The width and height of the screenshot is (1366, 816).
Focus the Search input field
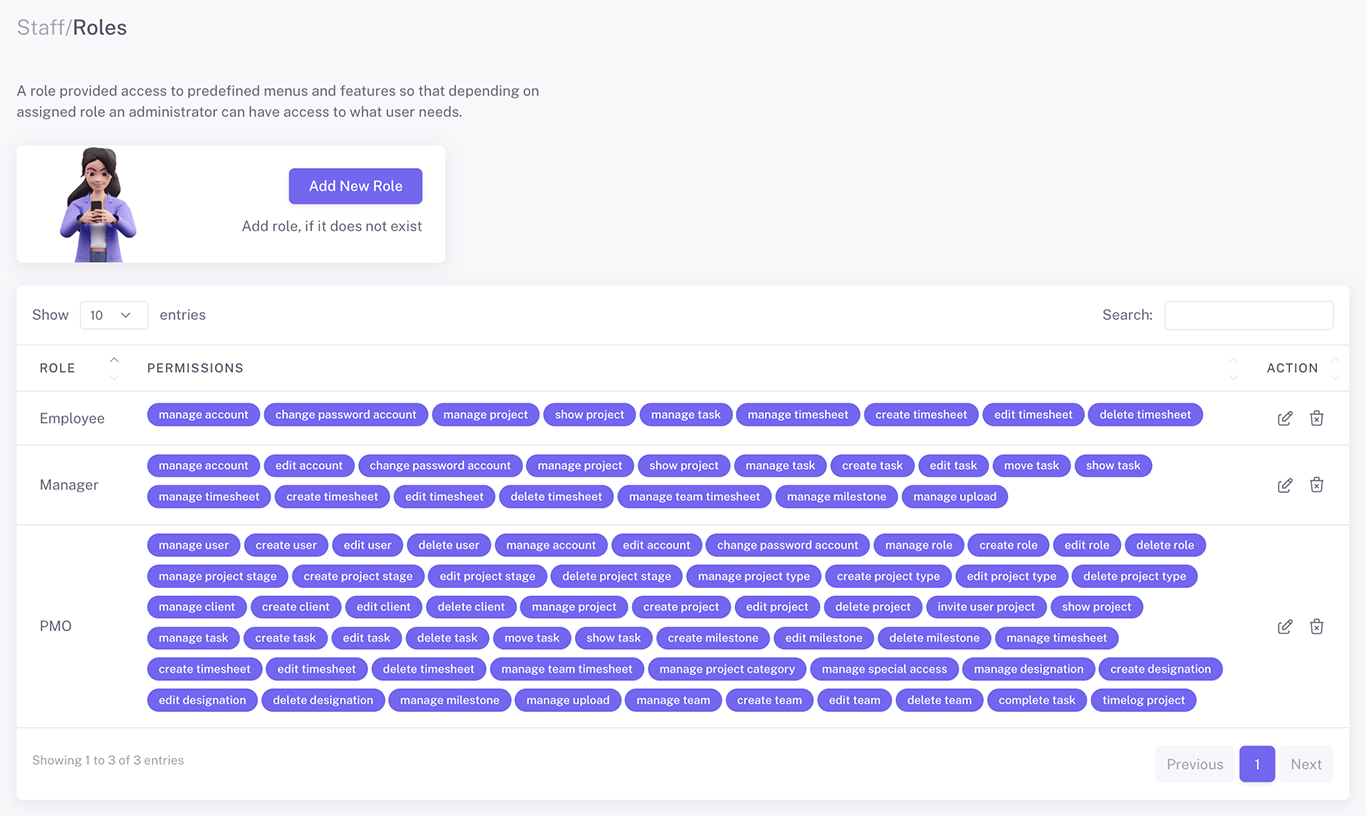click(x=1249, y=315)
